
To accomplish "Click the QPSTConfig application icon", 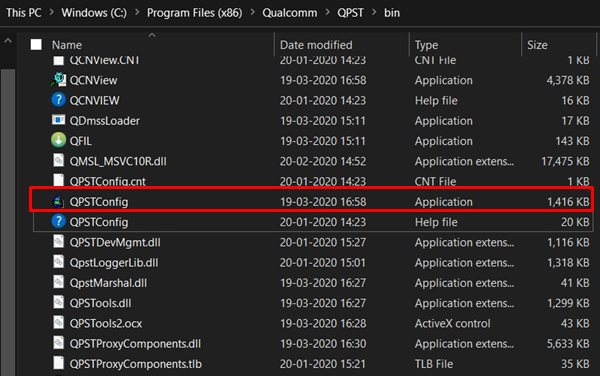I will pos(58,202).
